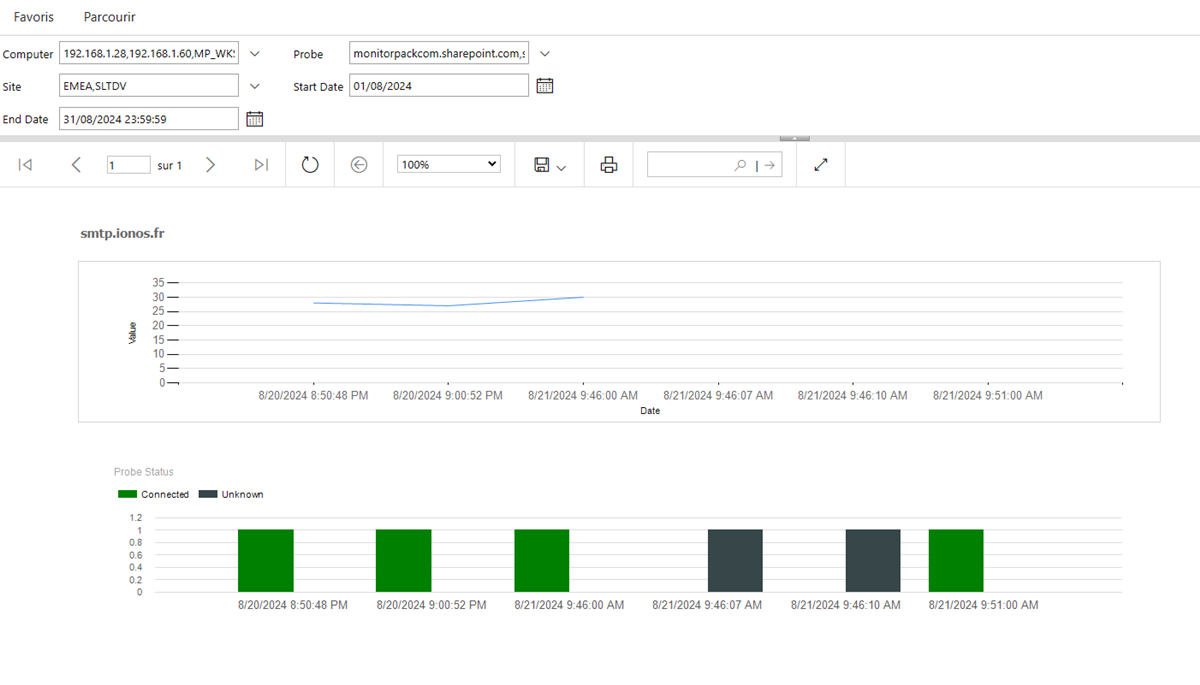Navigate back to parent report

click(359, 165)
